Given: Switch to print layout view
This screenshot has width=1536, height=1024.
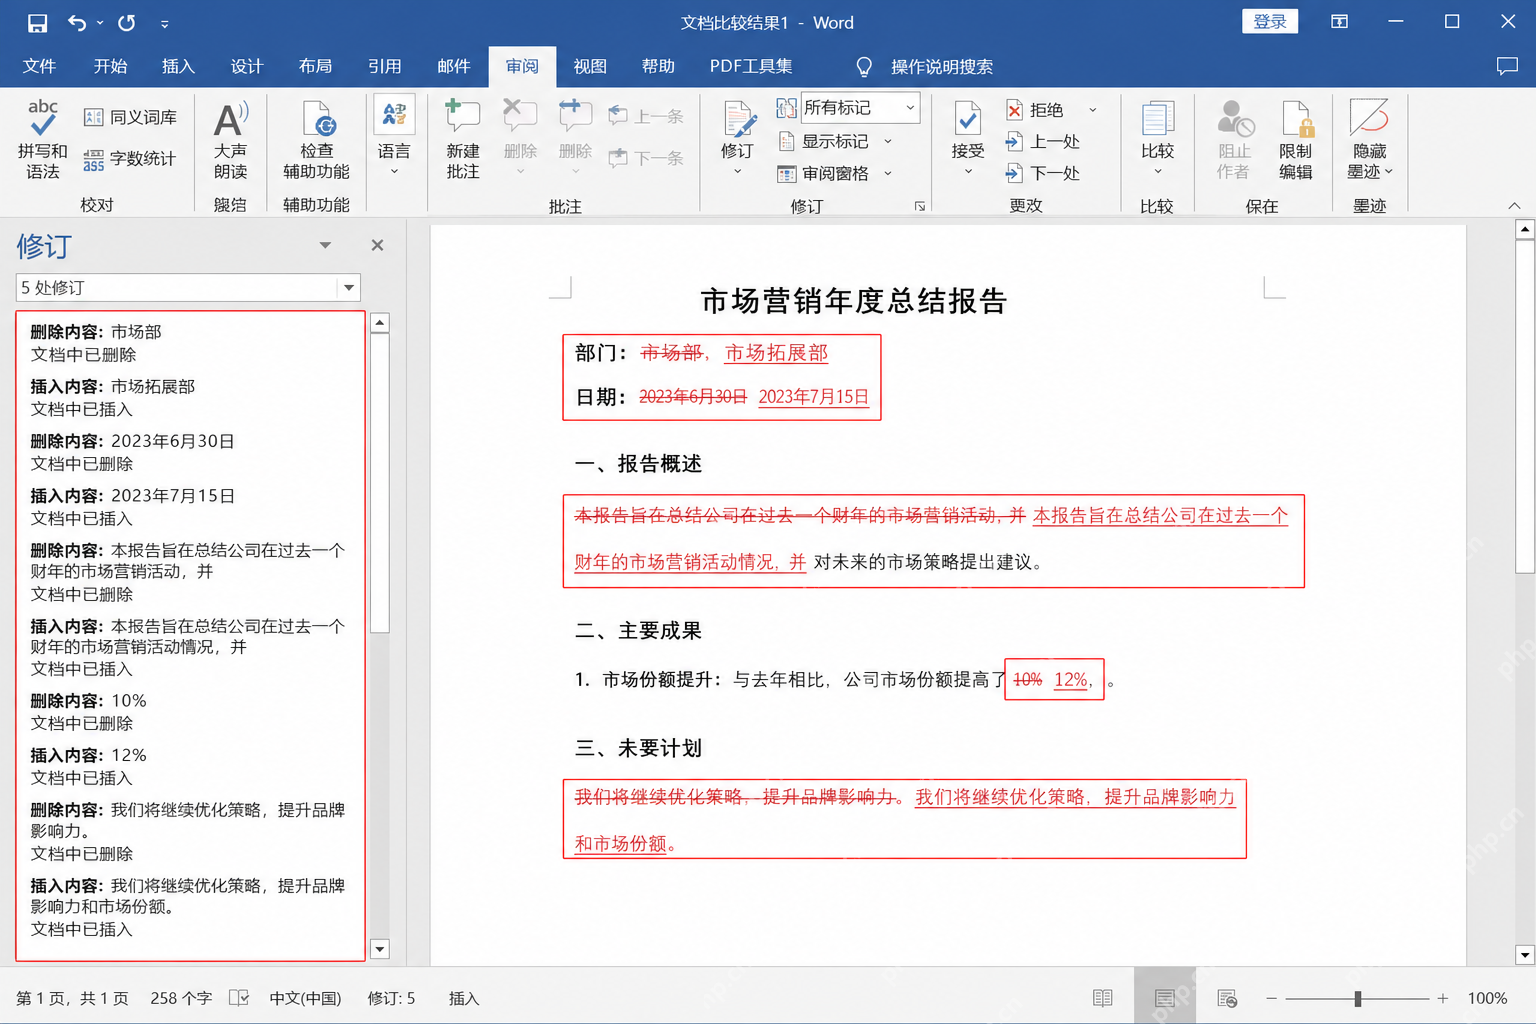Looking at the screenshot, I should point(1165,998).
